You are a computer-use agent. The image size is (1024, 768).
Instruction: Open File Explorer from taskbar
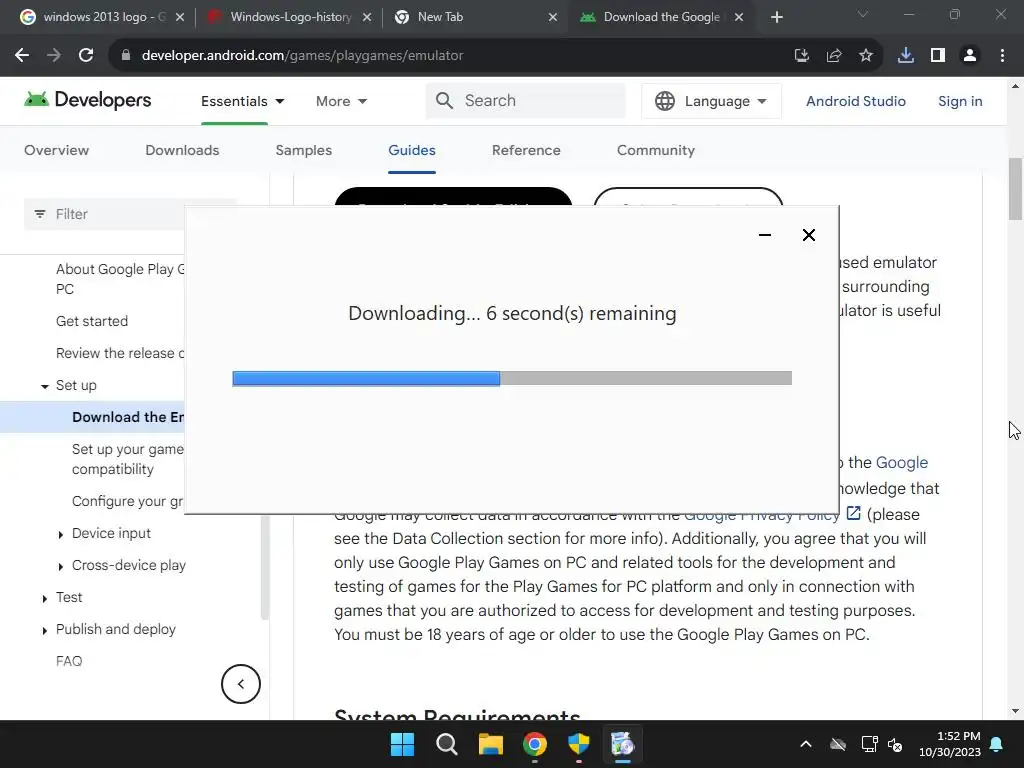(x=490, y=744)
